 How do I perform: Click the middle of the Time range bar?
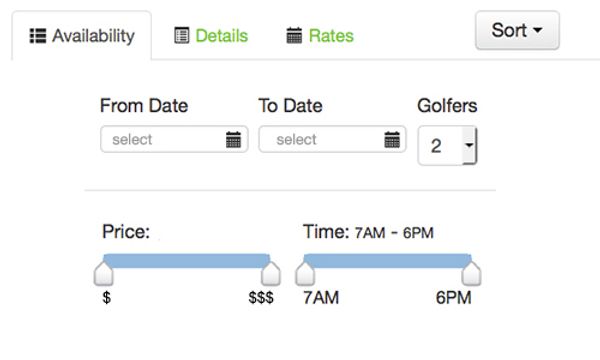click(x=388, y=261)
